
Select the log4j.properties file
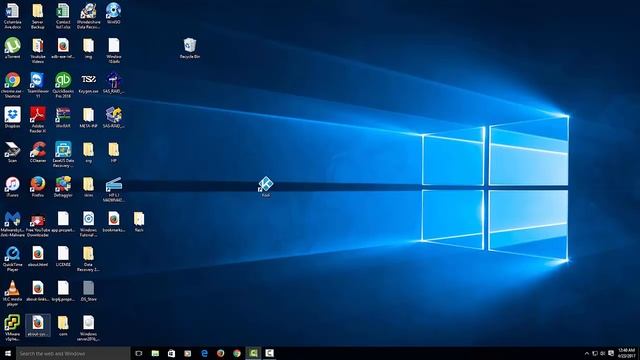coord(63,291)
